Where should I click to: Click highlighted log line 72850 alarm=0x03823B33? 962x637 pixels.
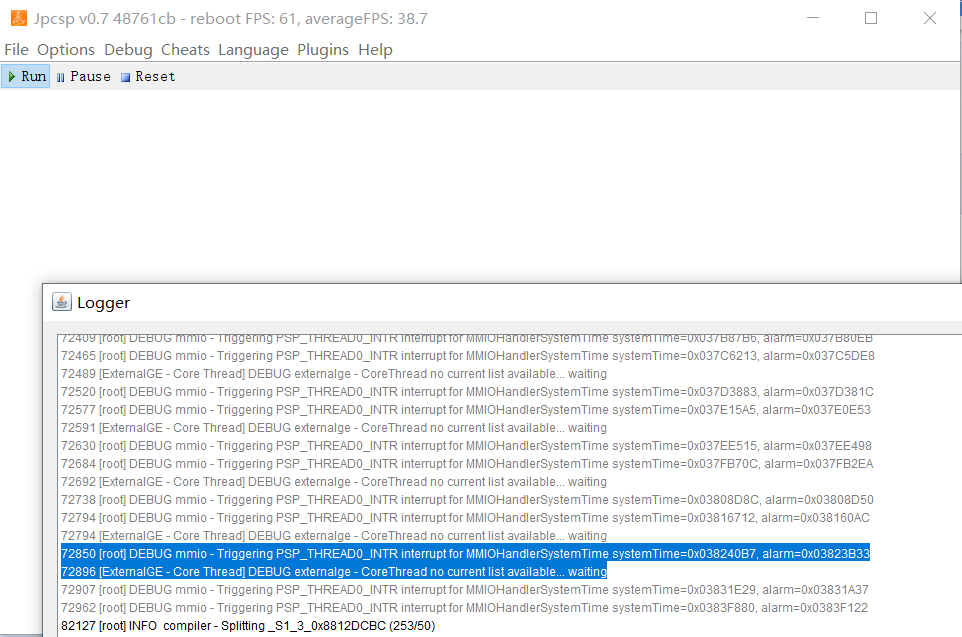pos(465,554)
